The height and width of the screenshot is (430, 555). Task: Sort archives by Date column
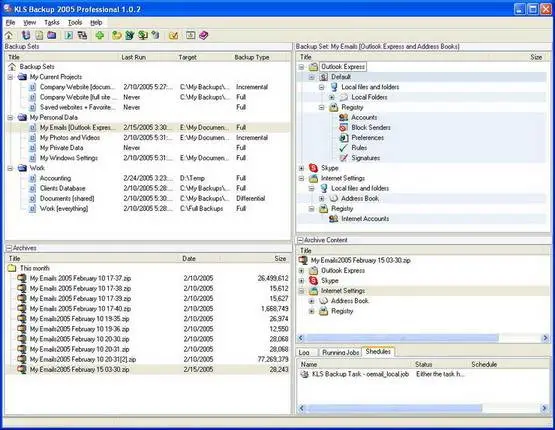click(200, 258)
